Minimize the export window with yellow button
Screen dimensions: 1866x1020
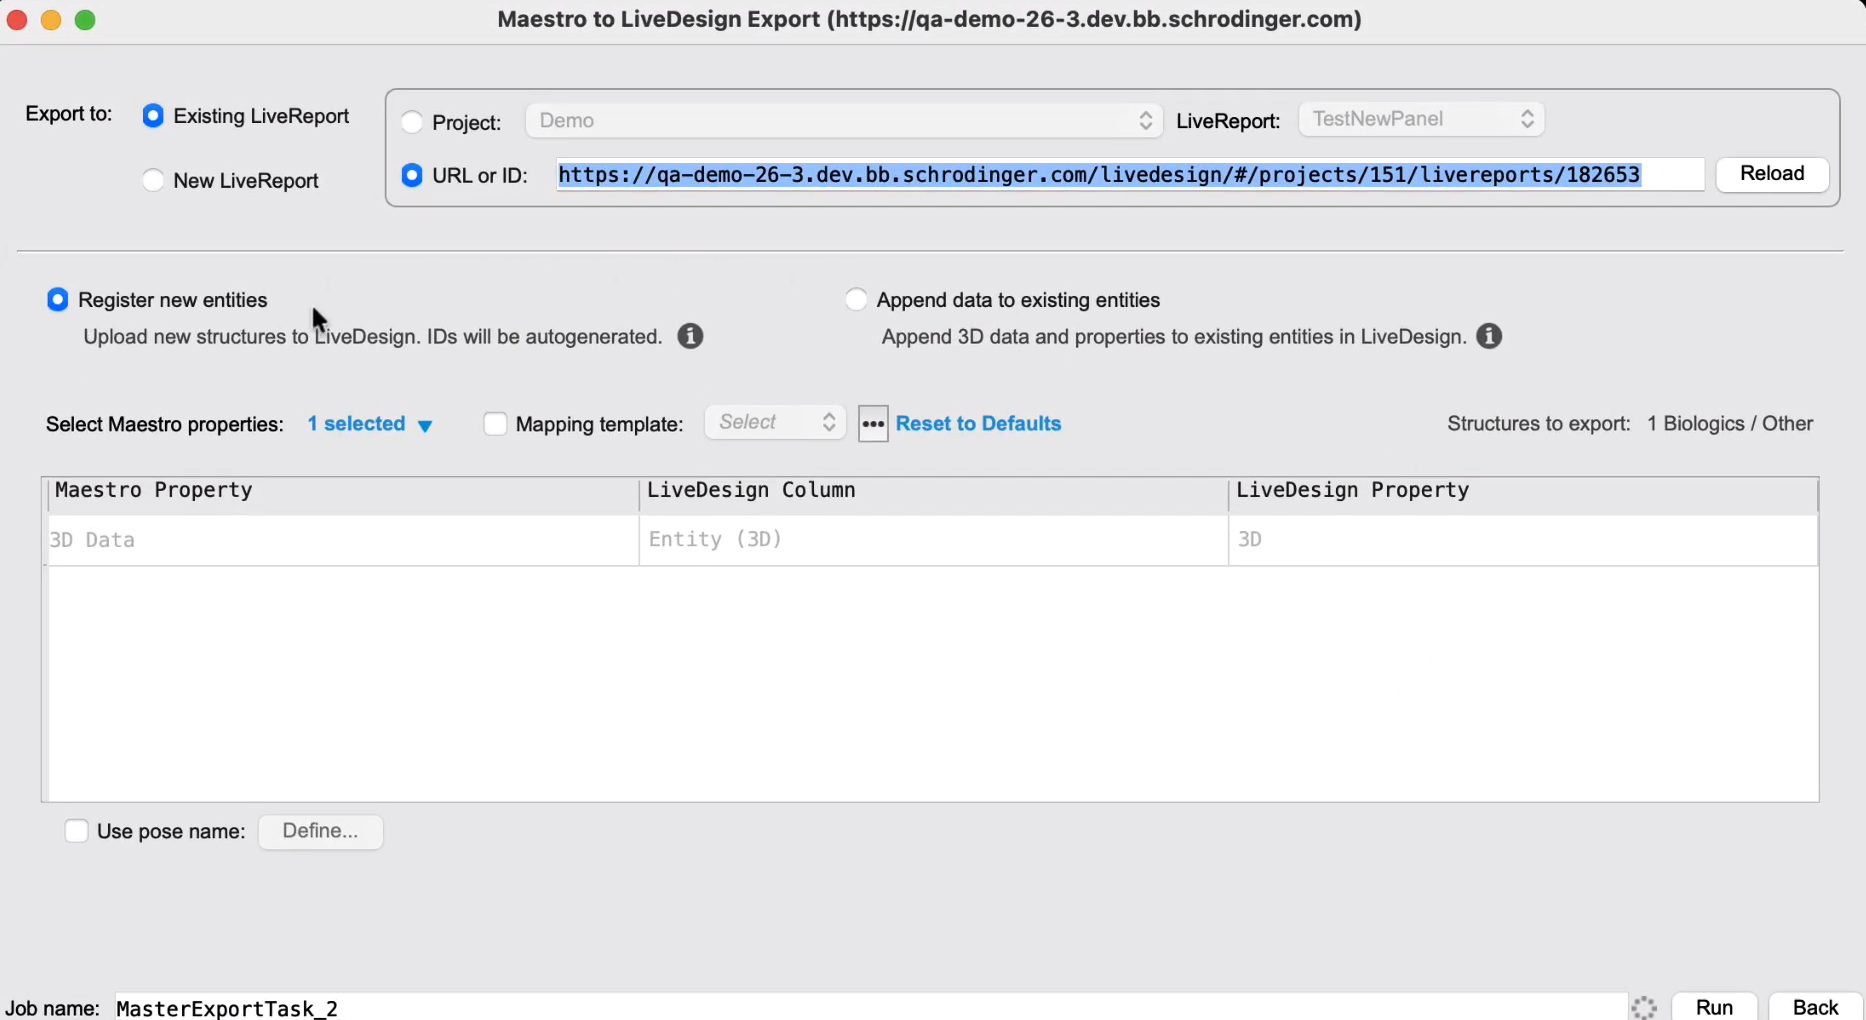tap(51, 20)
